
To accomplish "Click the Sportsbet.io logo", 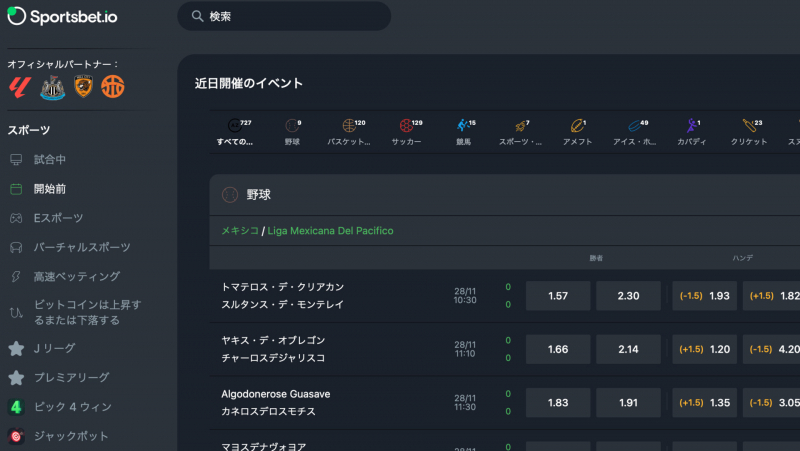I will pos(62,16).
